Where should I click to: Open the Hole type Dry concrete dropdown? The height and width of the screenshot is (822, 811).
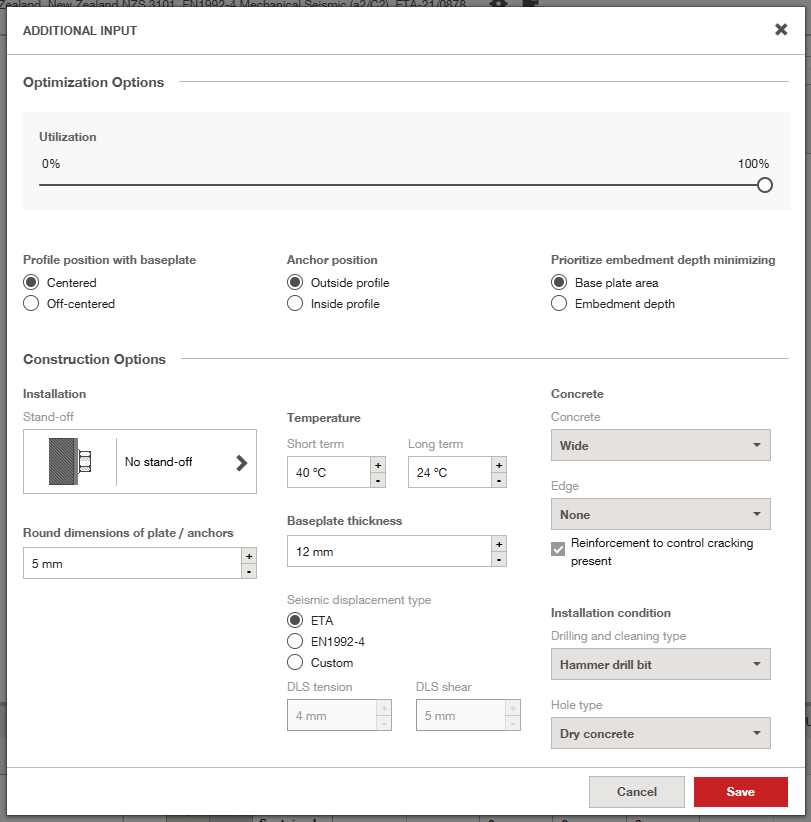coord(661,733)
